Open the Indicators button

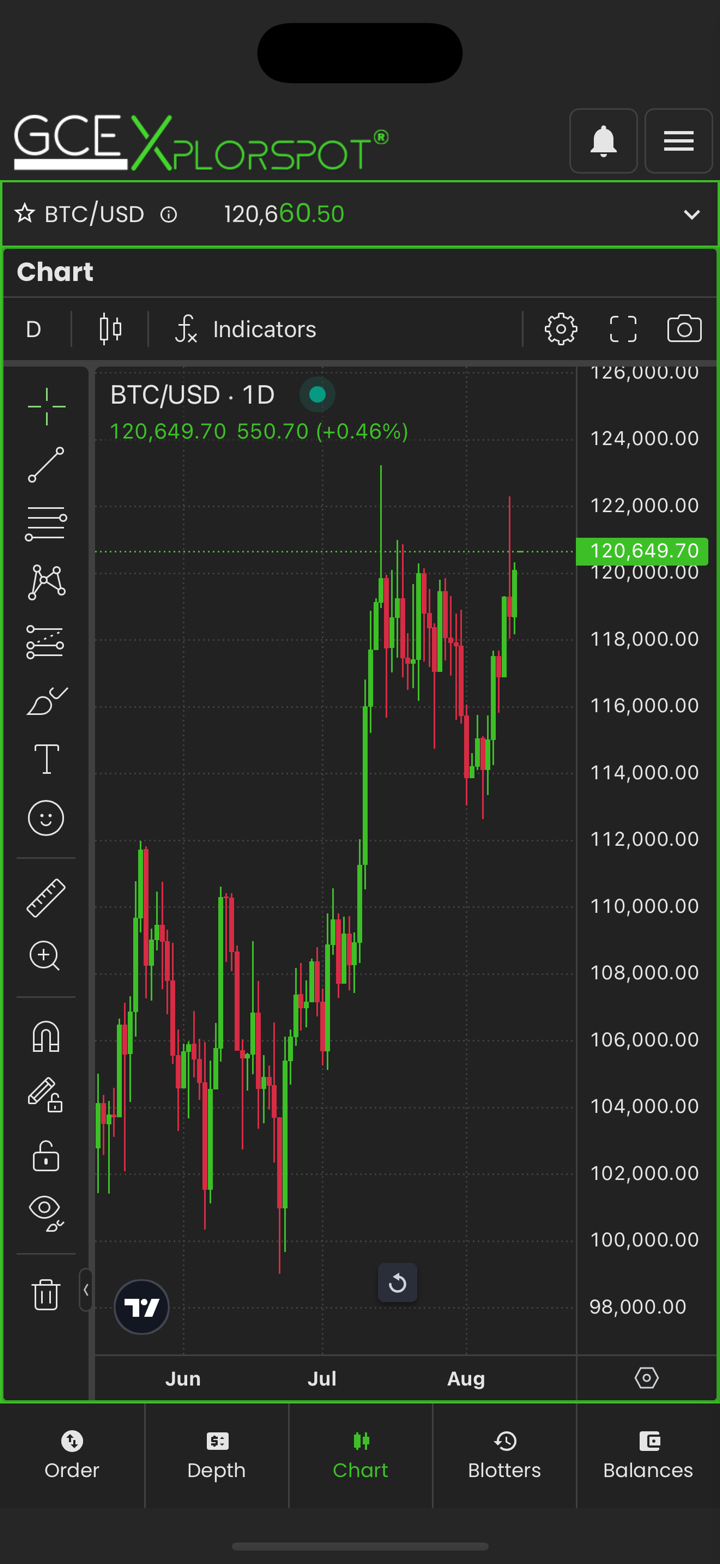pos(246,329)
